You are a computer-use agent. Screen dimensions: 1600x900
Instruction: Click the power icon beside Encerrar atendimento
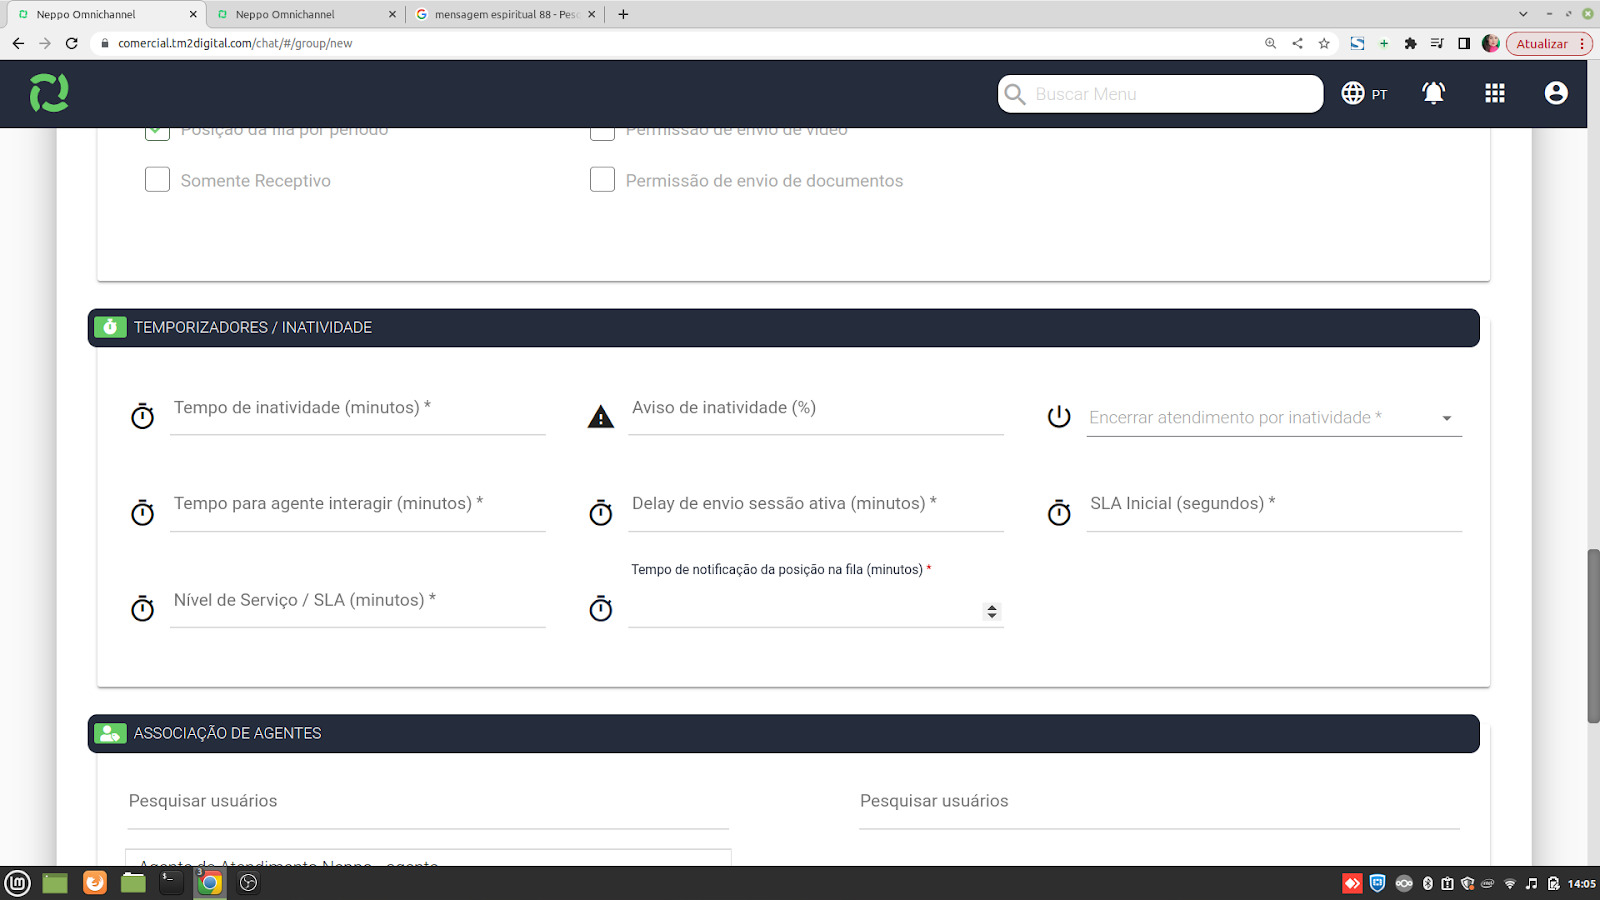pyautogui.click(x=1059, y=416)
